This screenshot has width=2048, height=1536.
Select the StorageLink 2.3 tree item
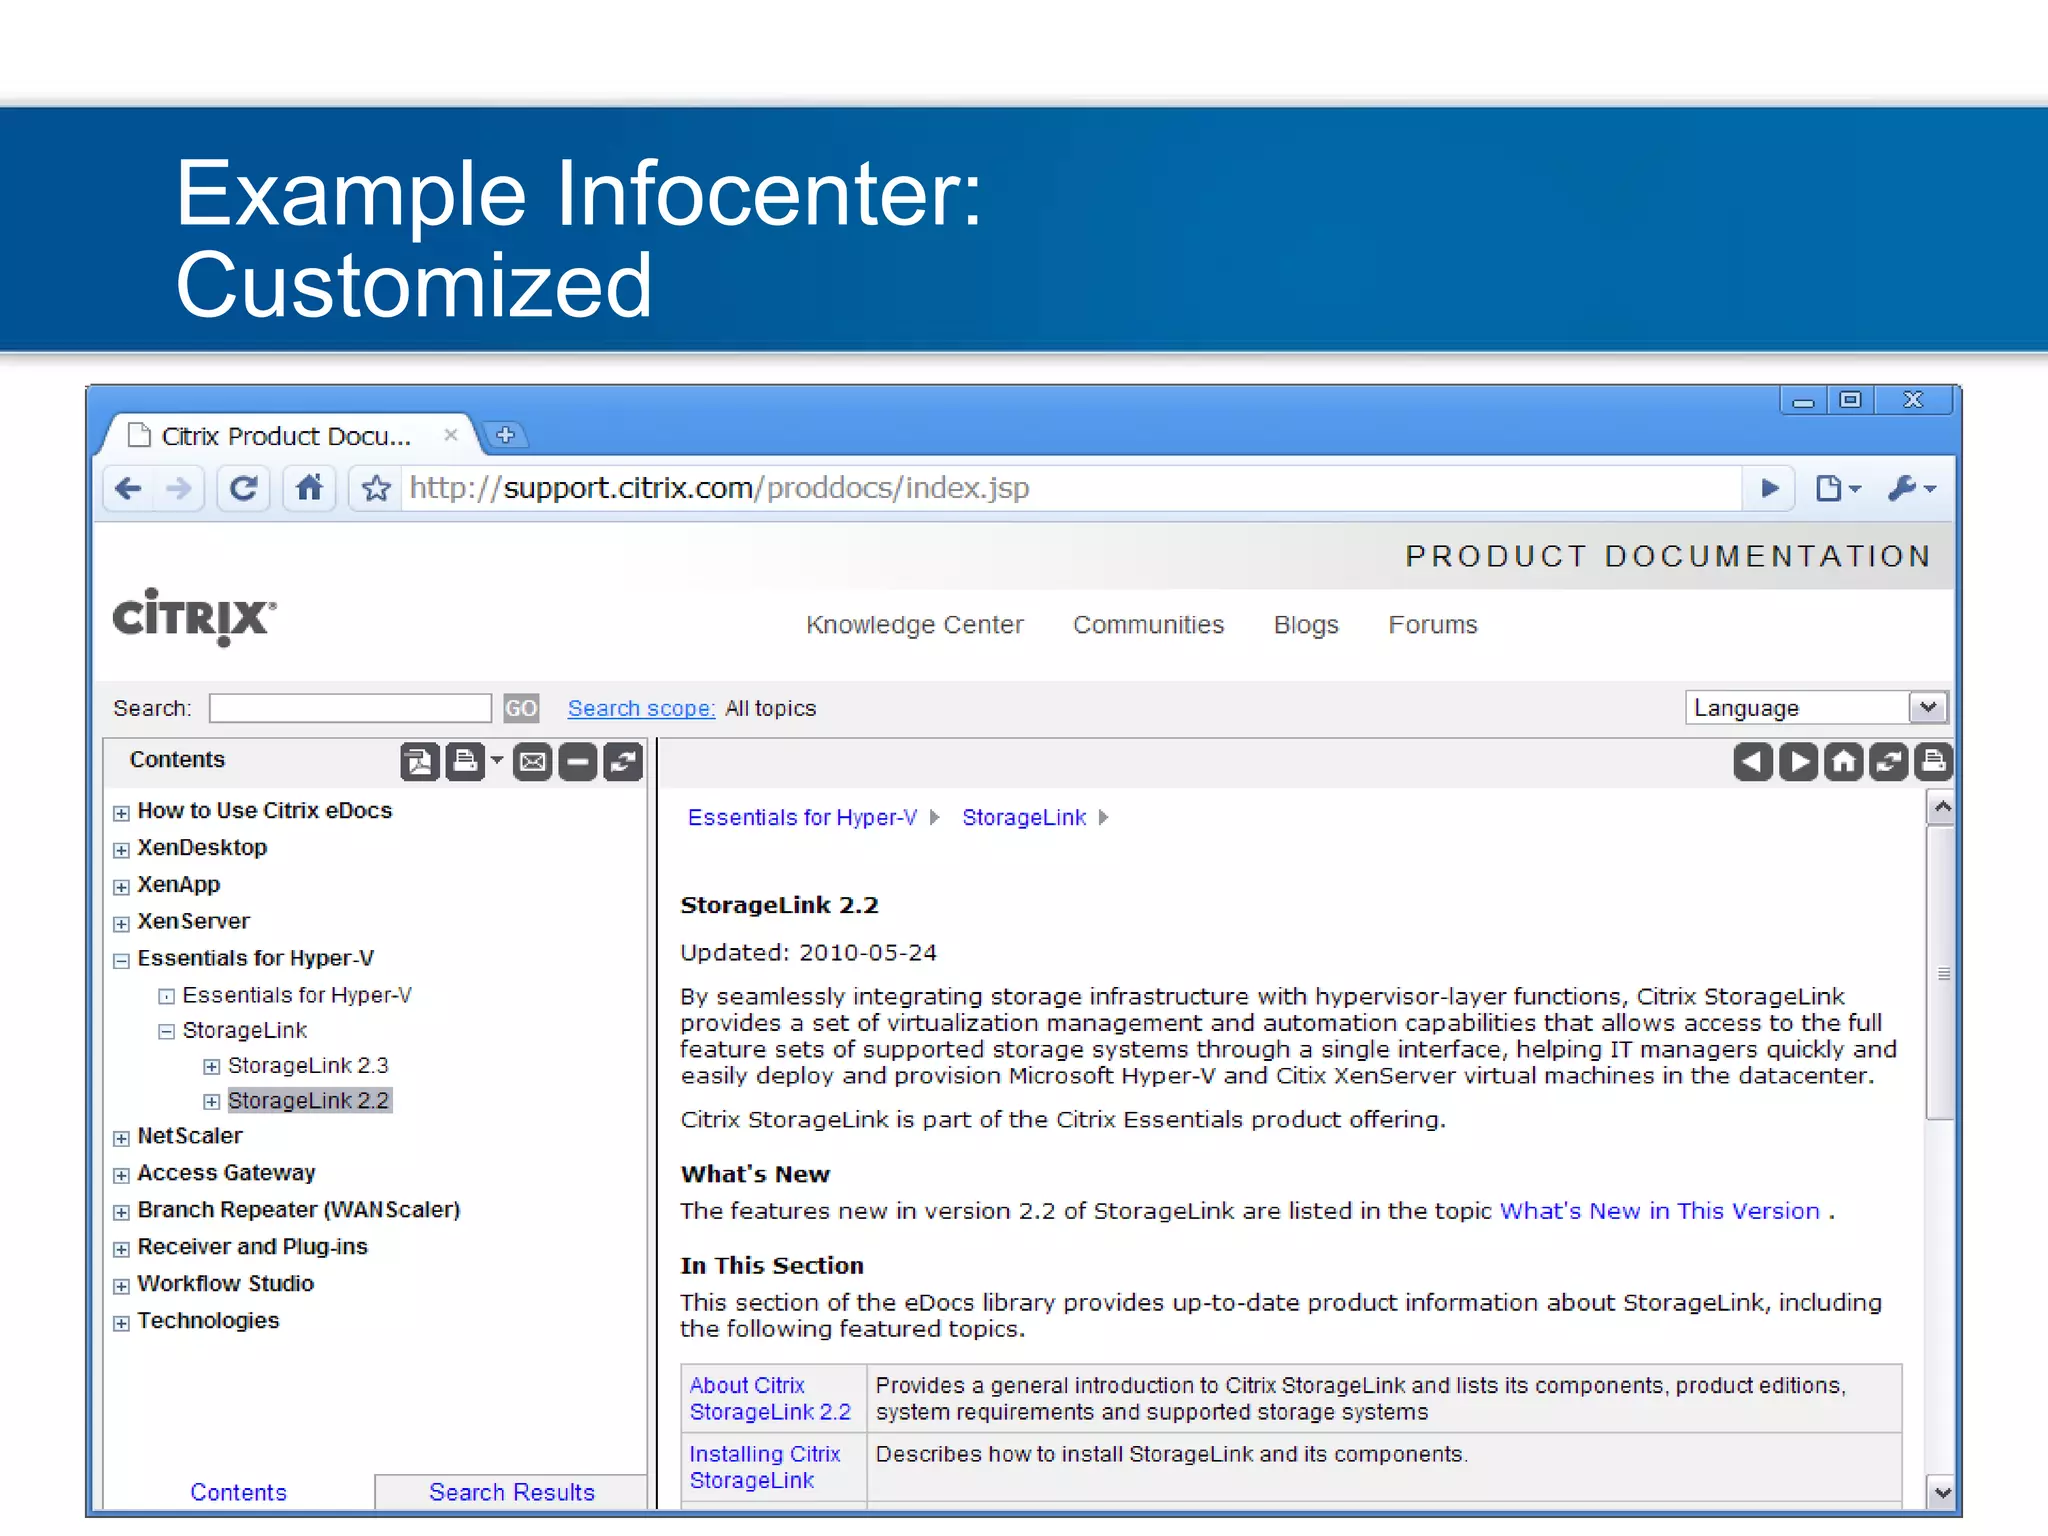[x=308, y=1065]
